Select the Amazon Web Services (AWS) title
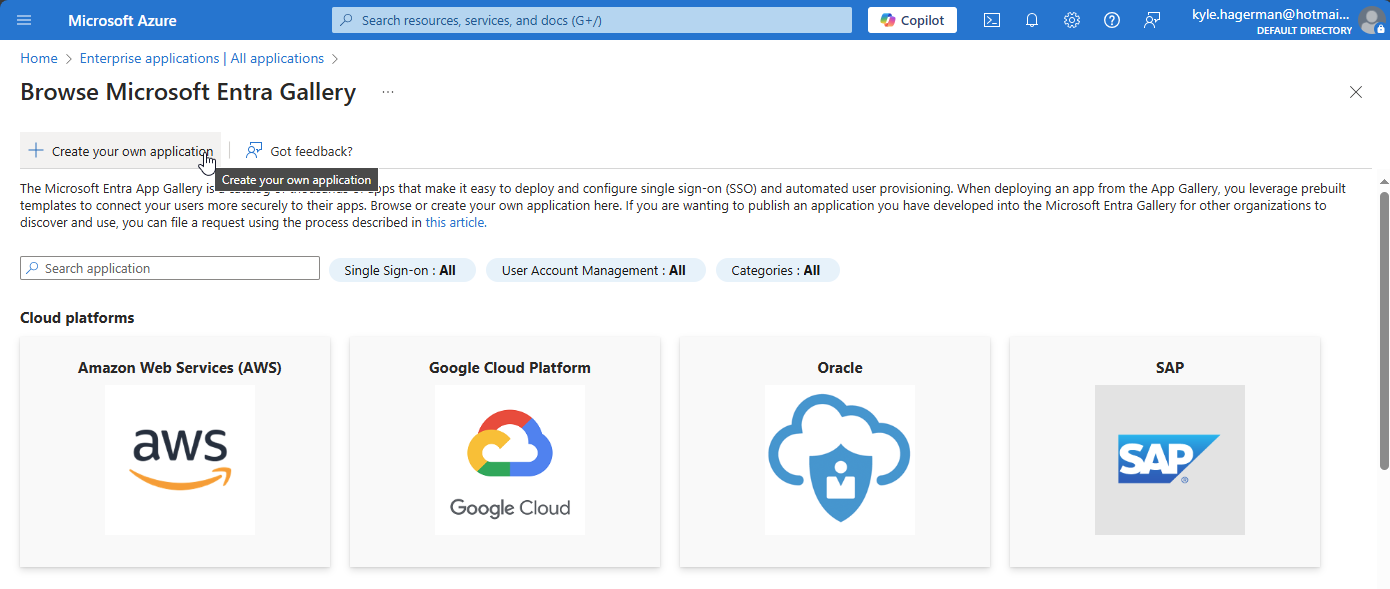1390x589 pixels. tap(180, 367)
